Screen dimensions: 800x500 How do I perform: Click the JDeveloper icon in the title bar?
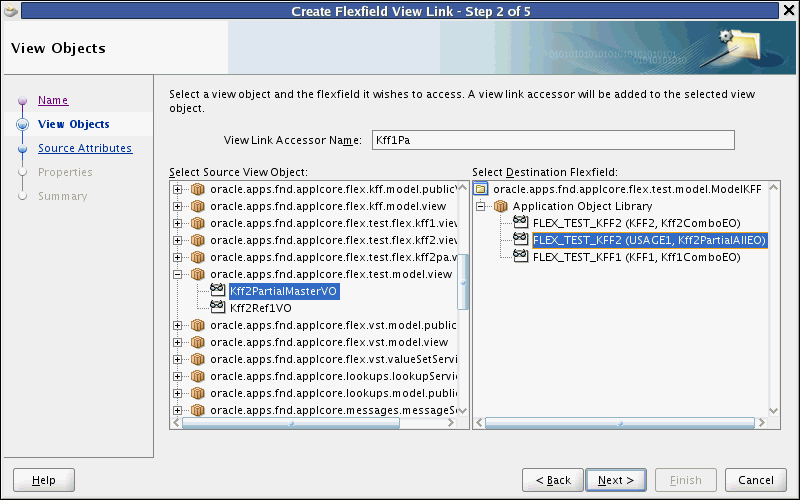[11, 11]
